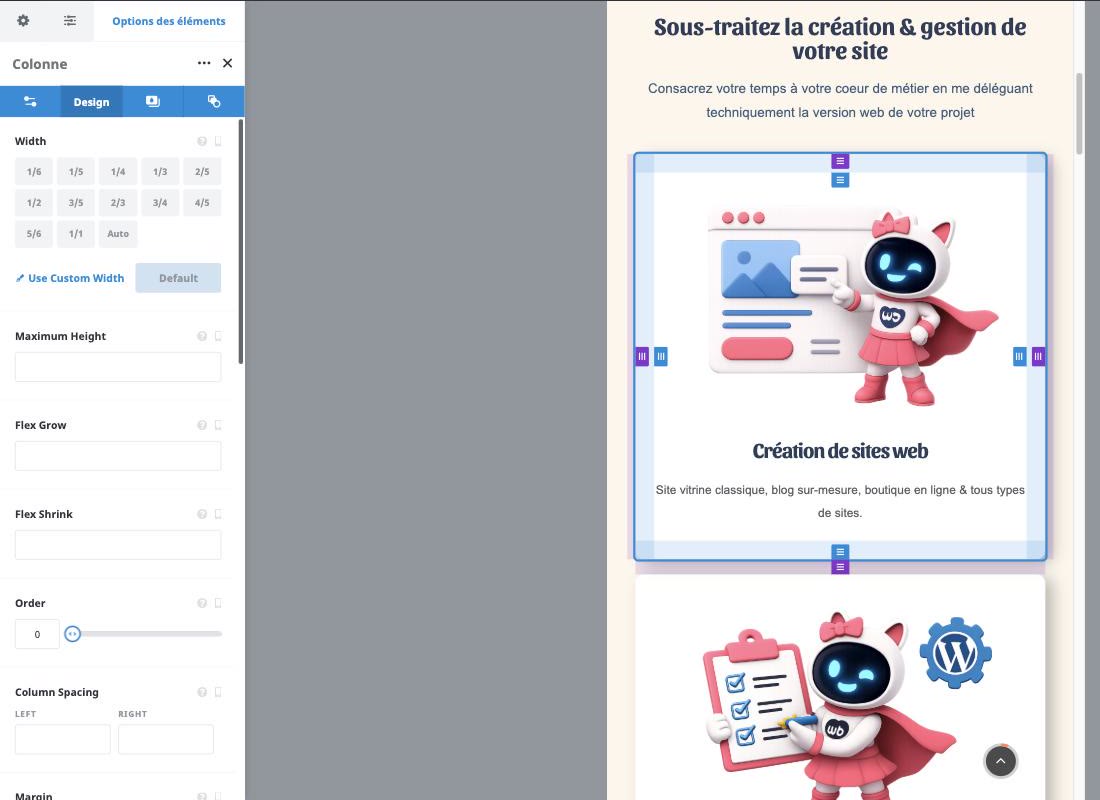Set column width to 4/5
The height and width of the screenshot is (800, 1100).
202,203
